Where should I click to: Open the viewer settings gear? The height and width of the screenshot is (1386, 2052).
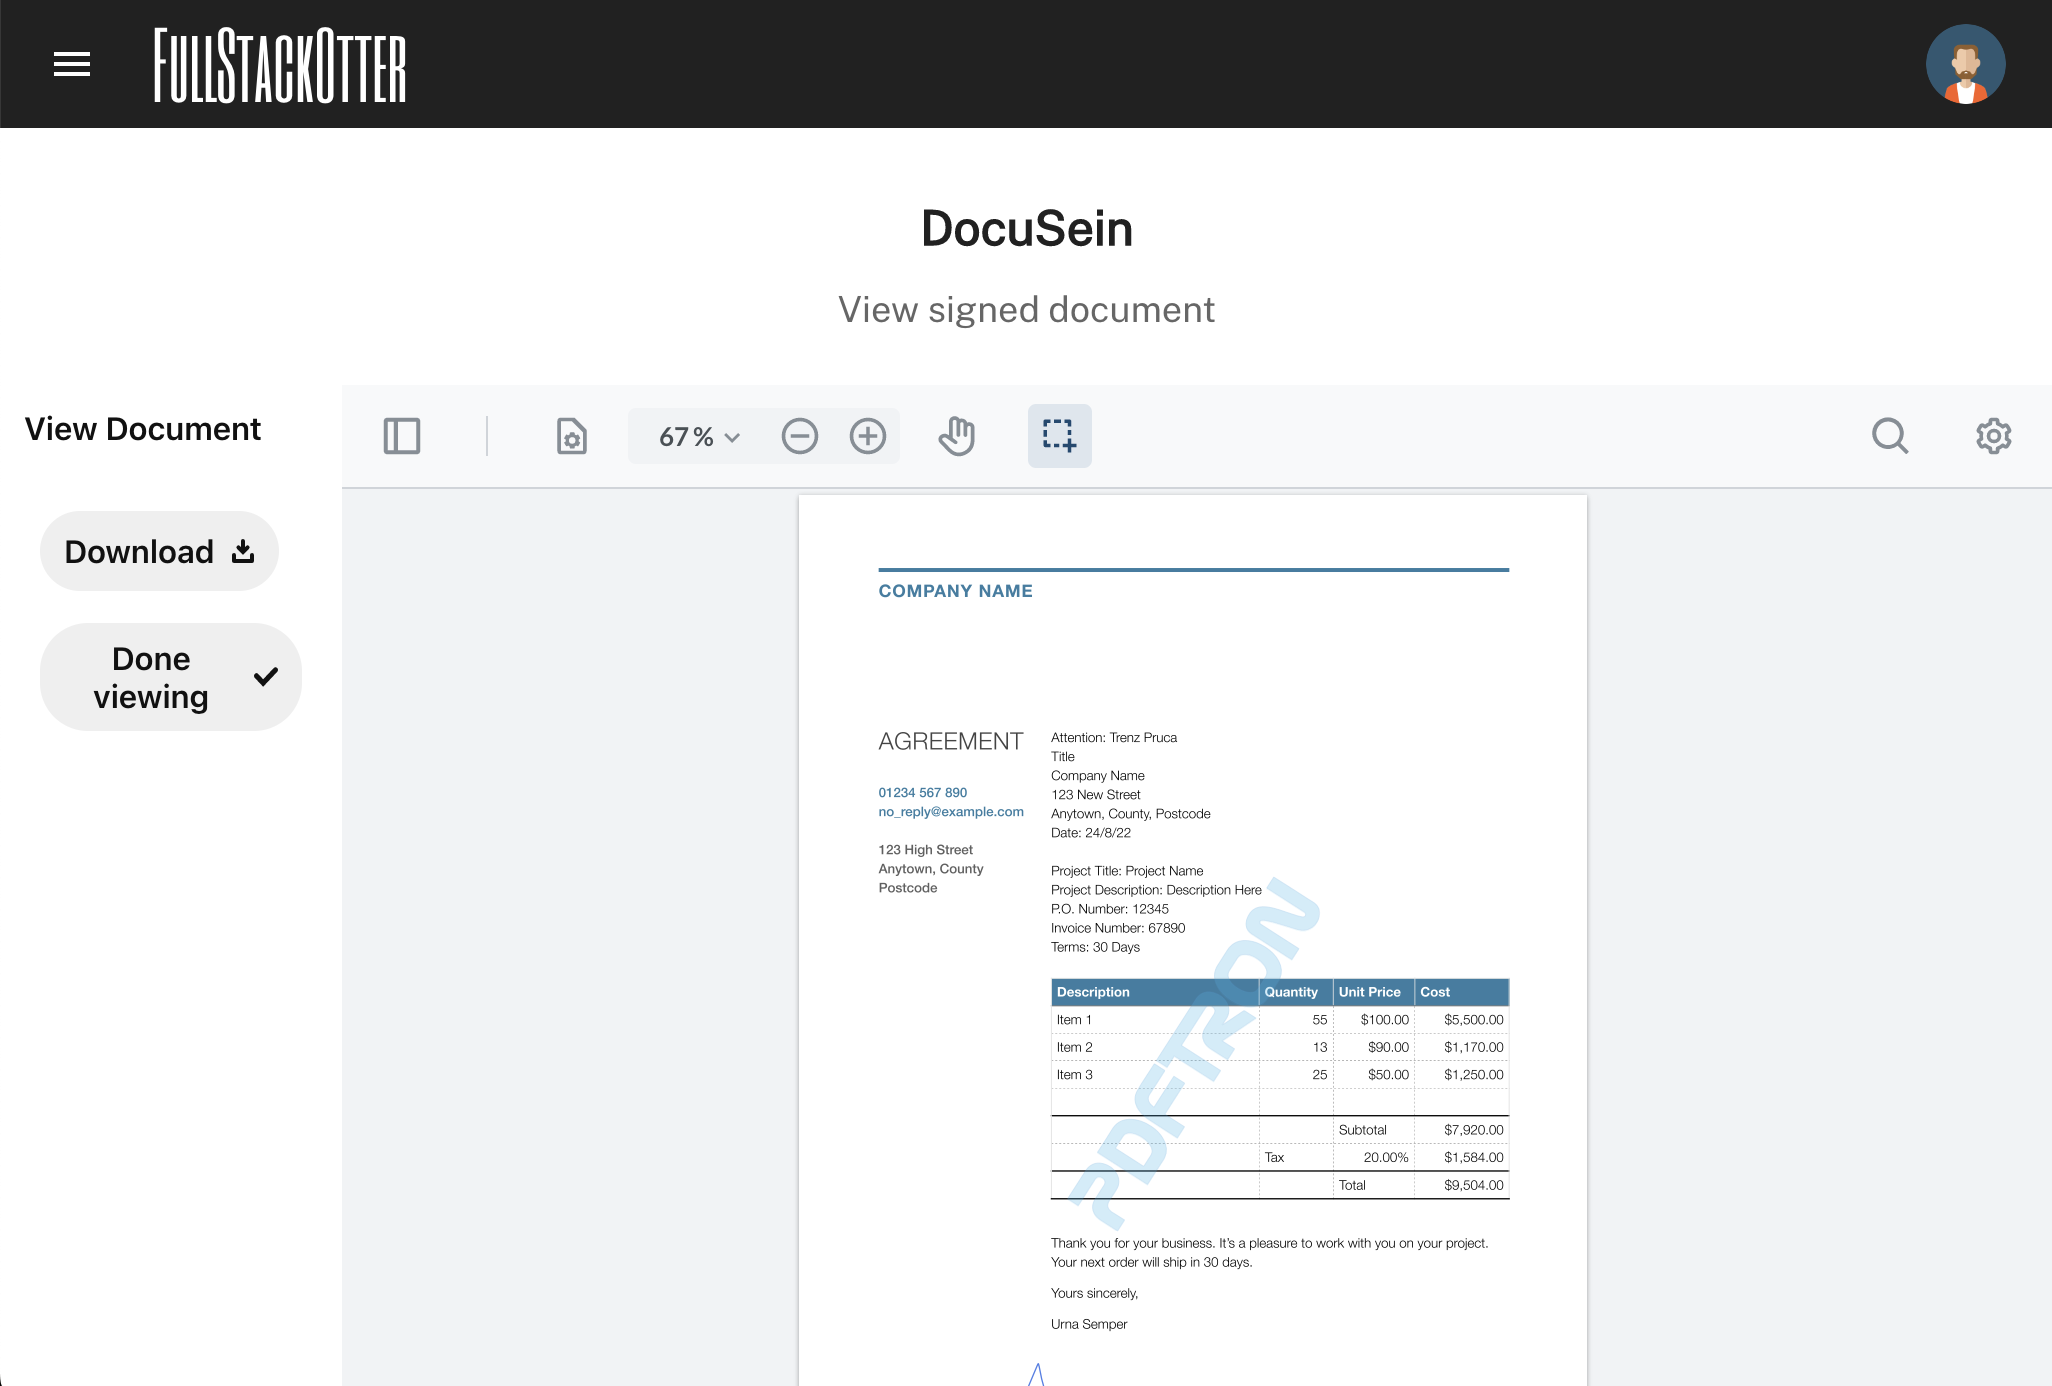coord(1993,436)
